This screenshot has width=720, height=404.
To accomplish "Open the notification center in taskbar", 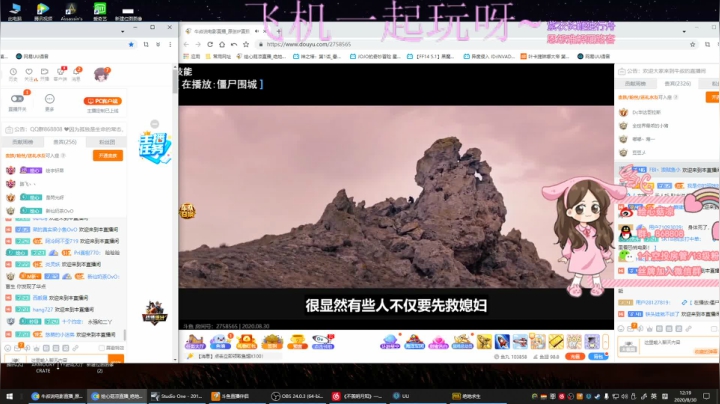I will click(706, 396).
